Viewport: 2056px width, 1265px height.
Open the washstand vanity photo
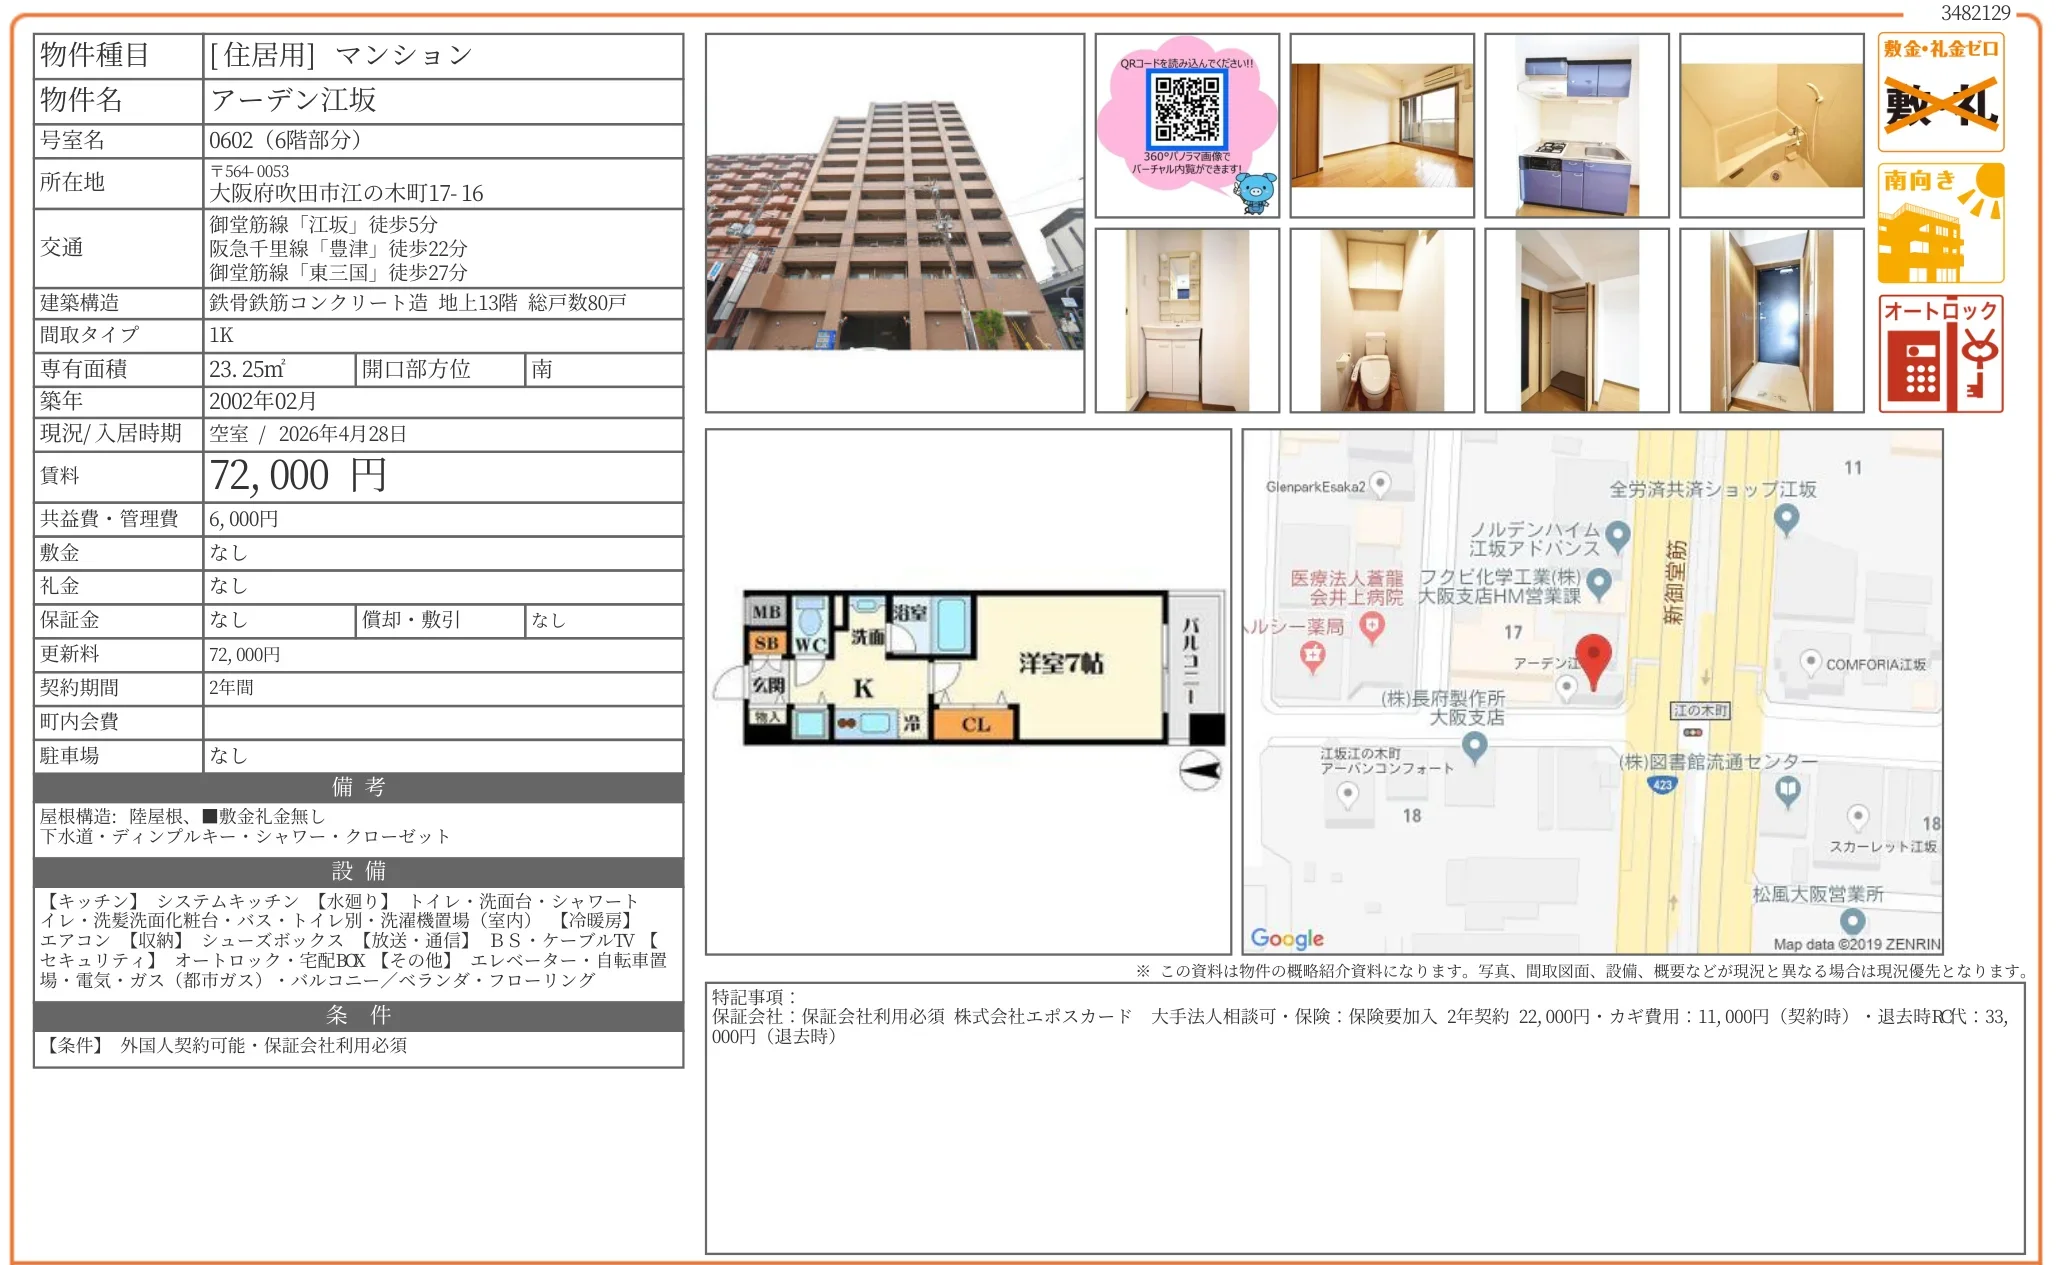coord(1187,320)
